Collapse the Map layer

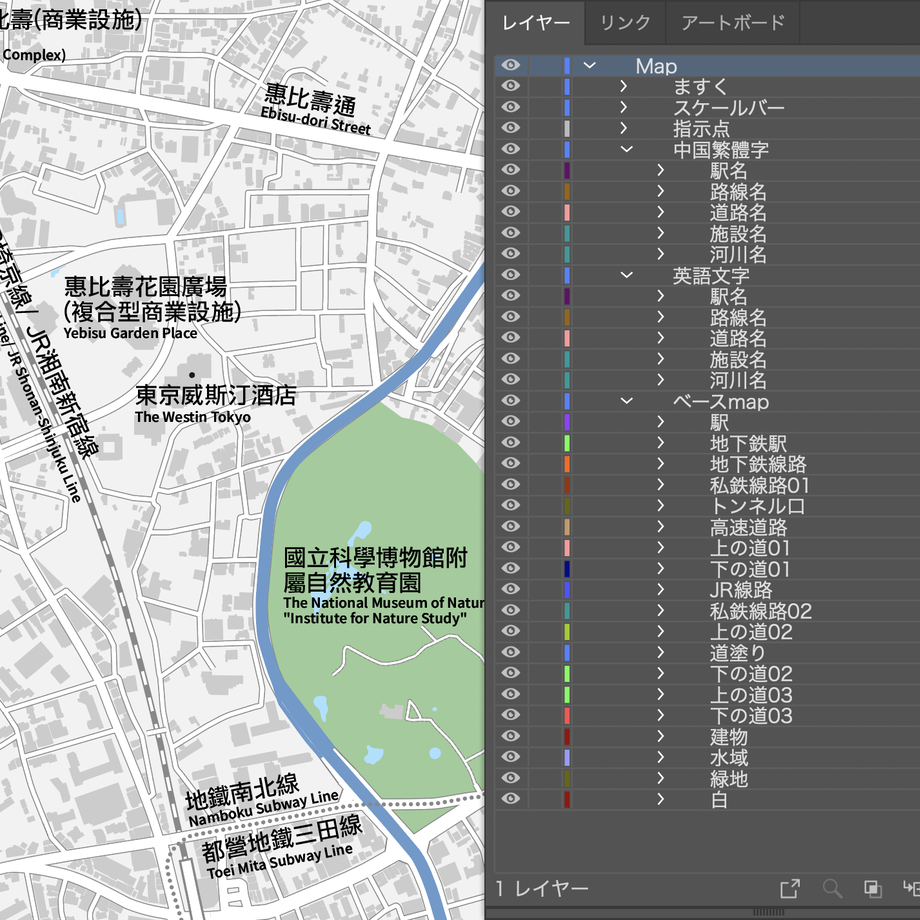[x=590, y=66]
